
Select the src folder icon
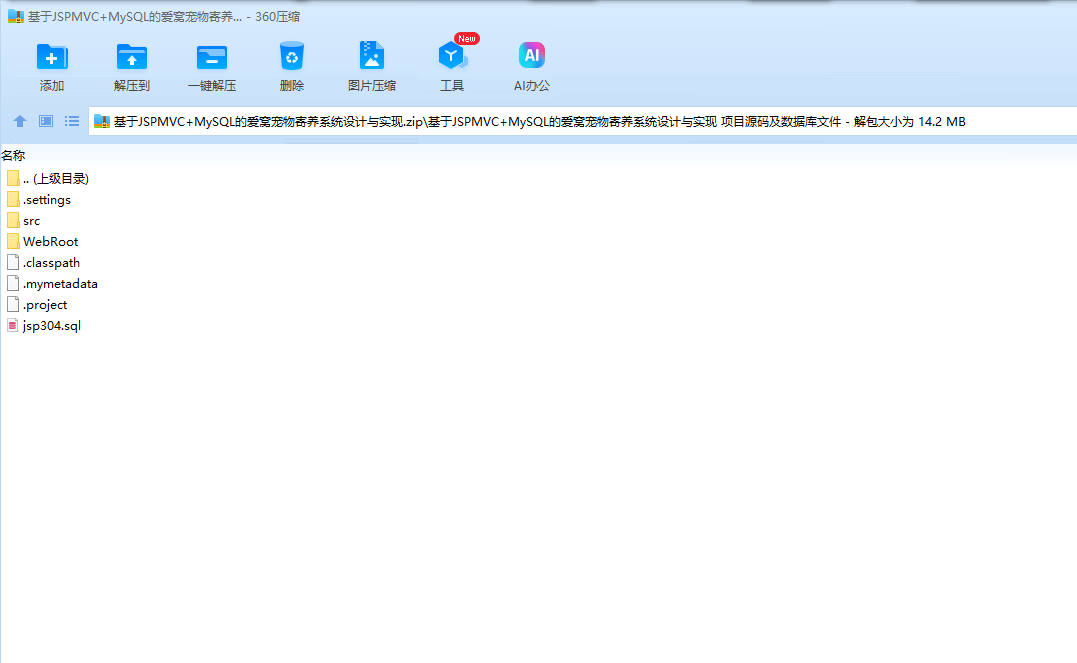pos(13,221)
